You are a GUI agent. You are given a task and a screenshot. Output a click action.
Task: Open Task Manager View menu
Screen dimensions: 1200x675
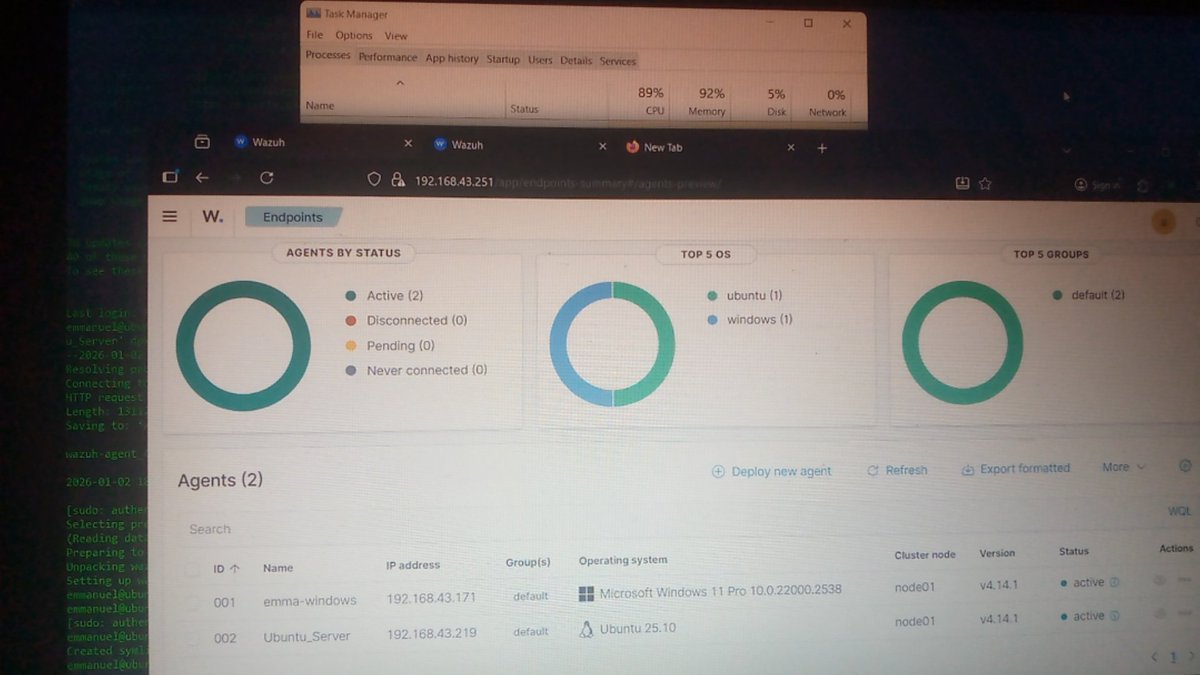coord(396,36)
